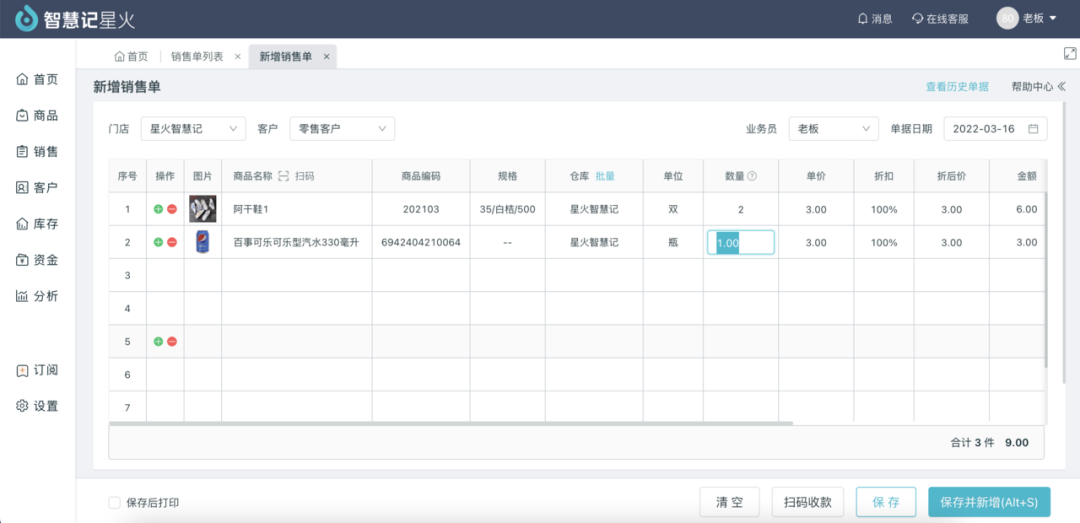1080x523 pixels.
Task: Close the 新增销售单 tab
Action: tap(326, 57)
